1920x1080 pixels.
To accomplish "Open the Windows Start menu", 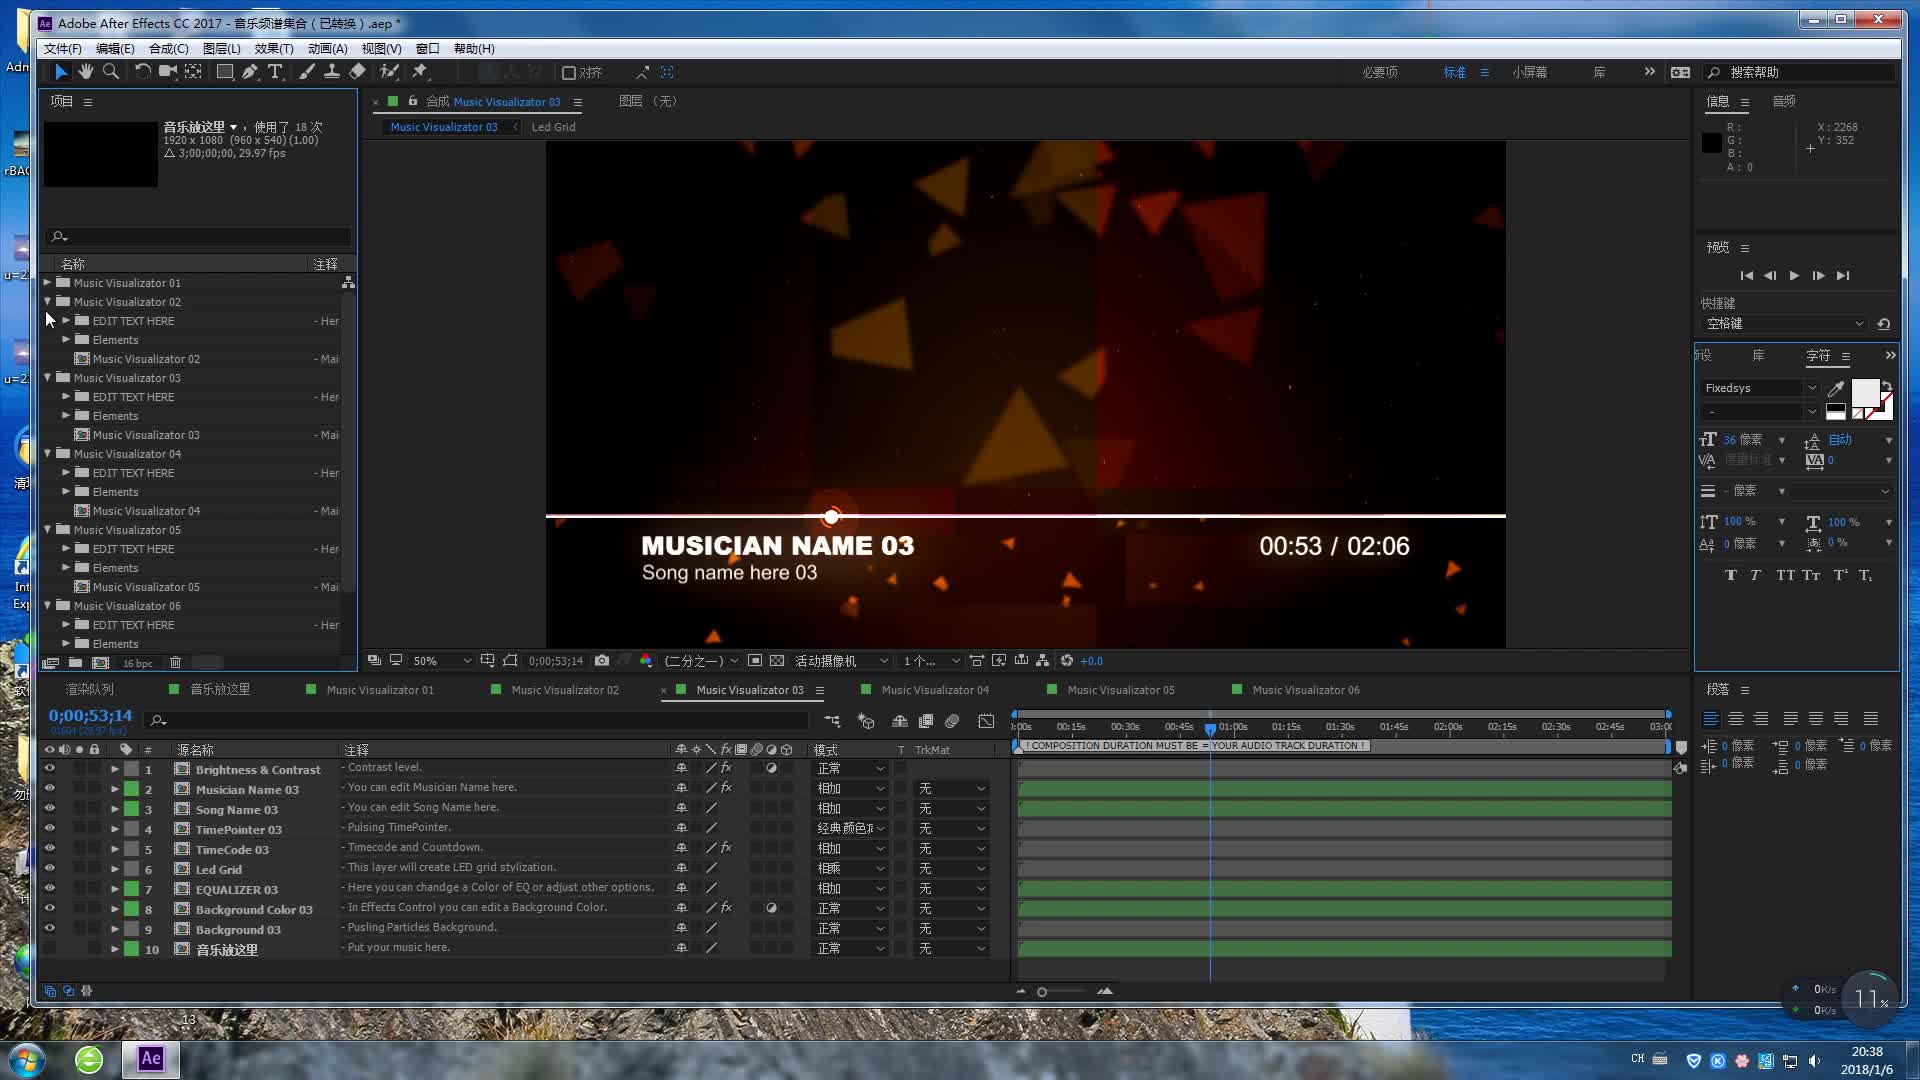I will point(26,1059).
